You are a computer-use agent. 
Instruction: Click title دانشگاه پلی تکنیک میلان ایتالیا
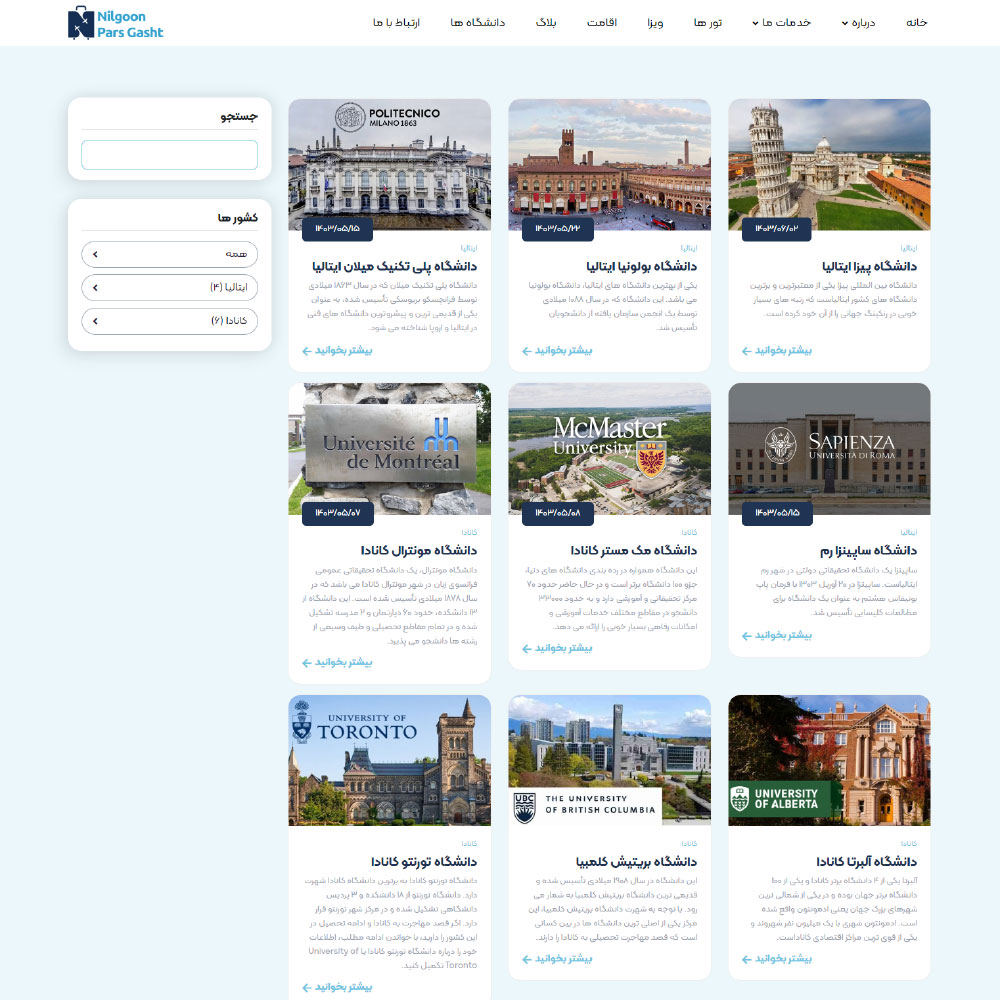click(394, 266)
